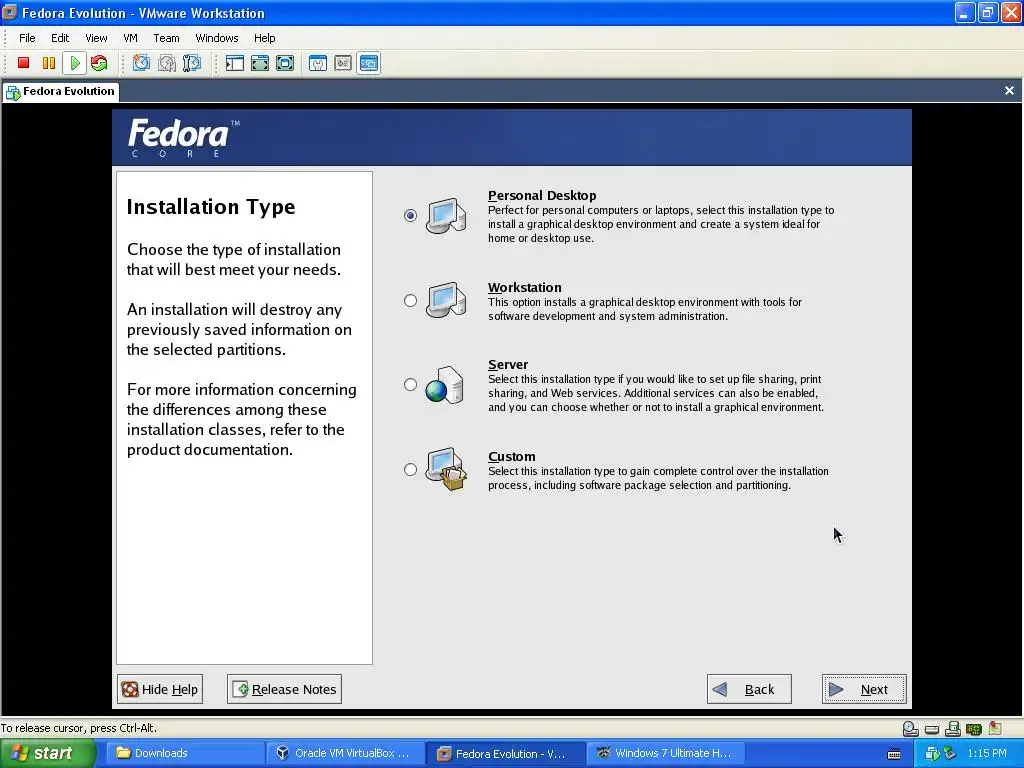The width and height of the screenshot is (1024, 768).
Task: Click the Quick Switch view icon
Action: point(260,63)
